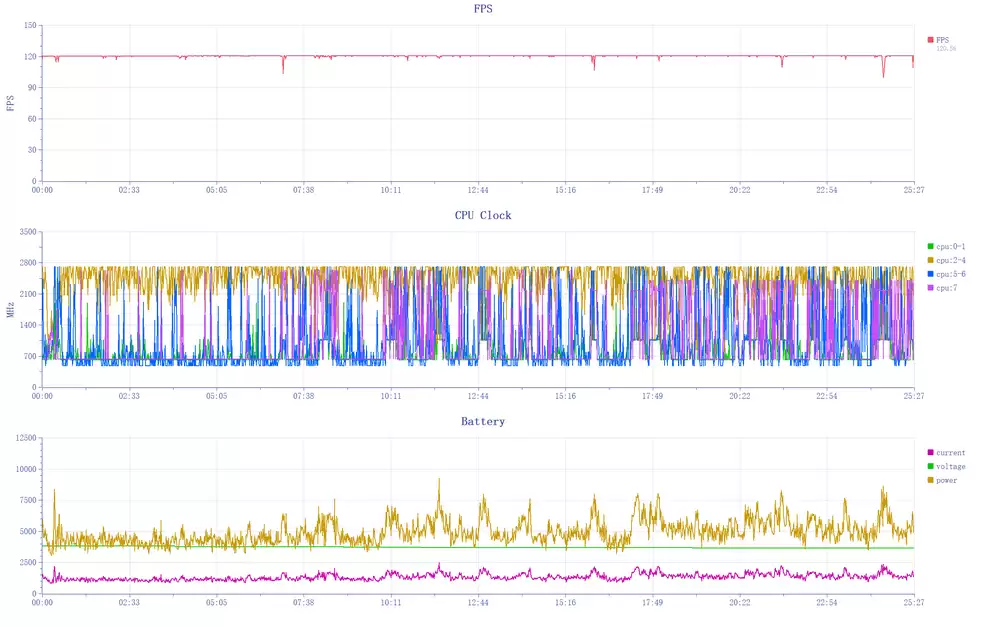Screen dimensions: 1000x627
Task: Select the FPS chart title
Action: 483,9
